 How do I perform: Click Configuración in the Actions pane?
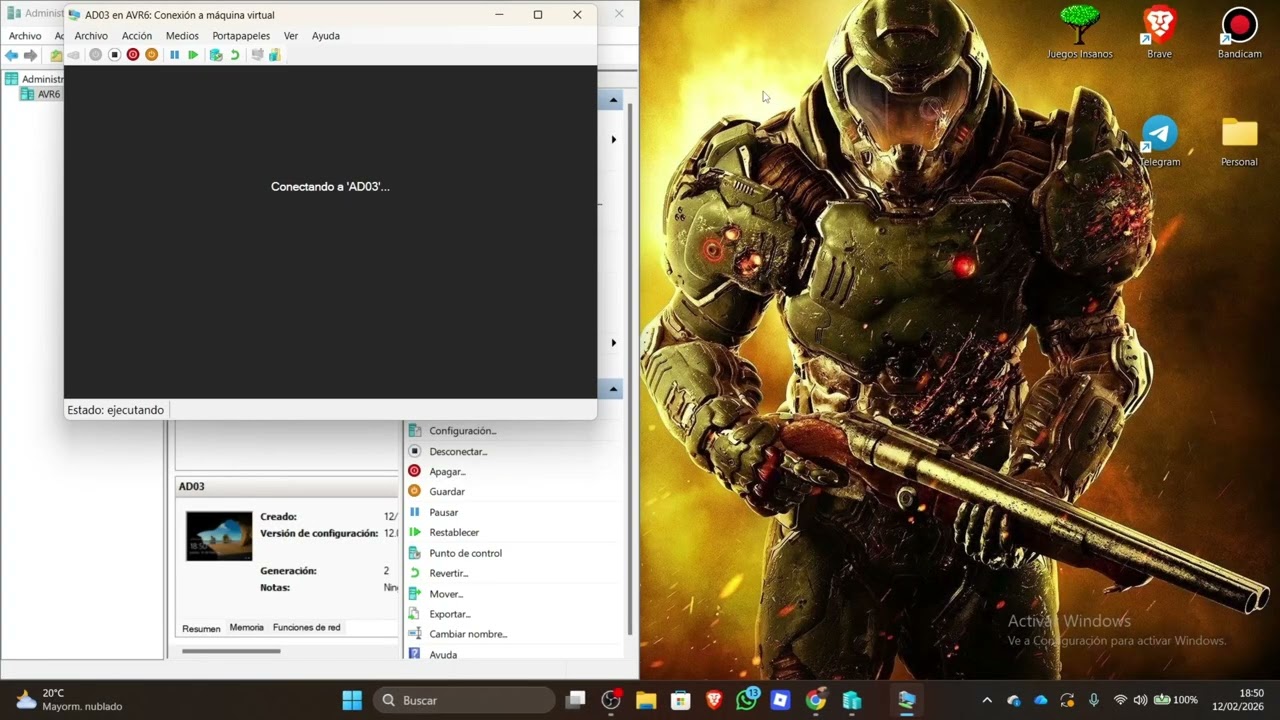[x=463, y=431]
